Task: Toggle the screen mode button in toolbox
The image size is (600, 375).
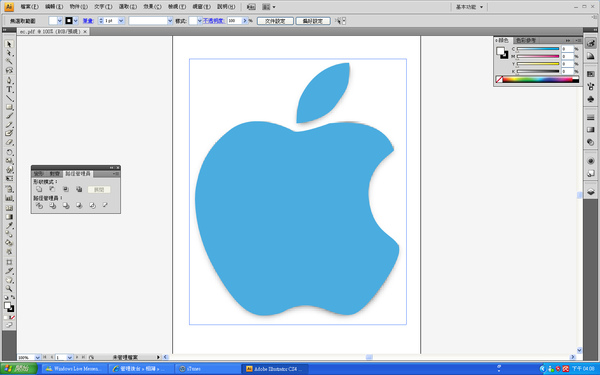Action: point(9,325)
